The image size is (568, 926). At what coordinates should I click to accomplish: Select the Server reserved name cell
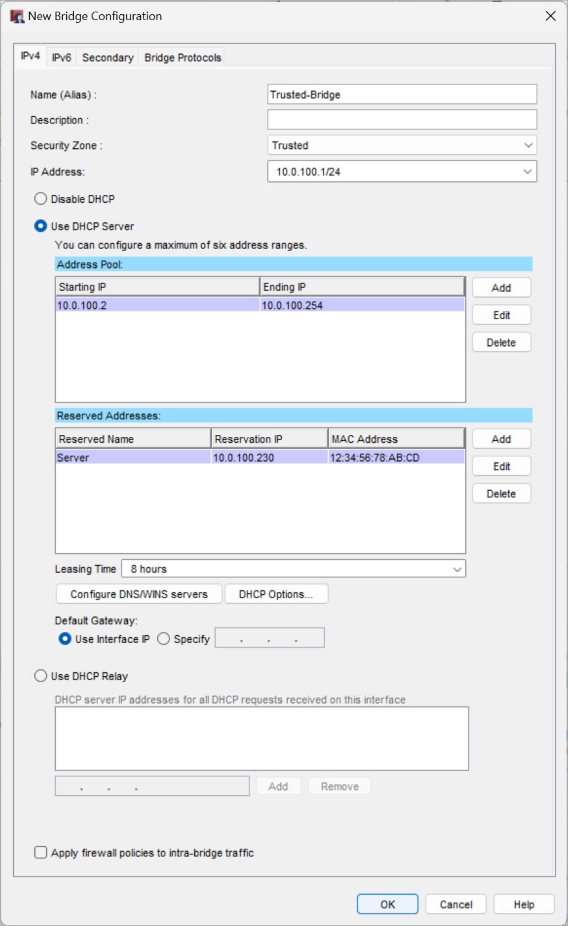[x=133, y=457]
